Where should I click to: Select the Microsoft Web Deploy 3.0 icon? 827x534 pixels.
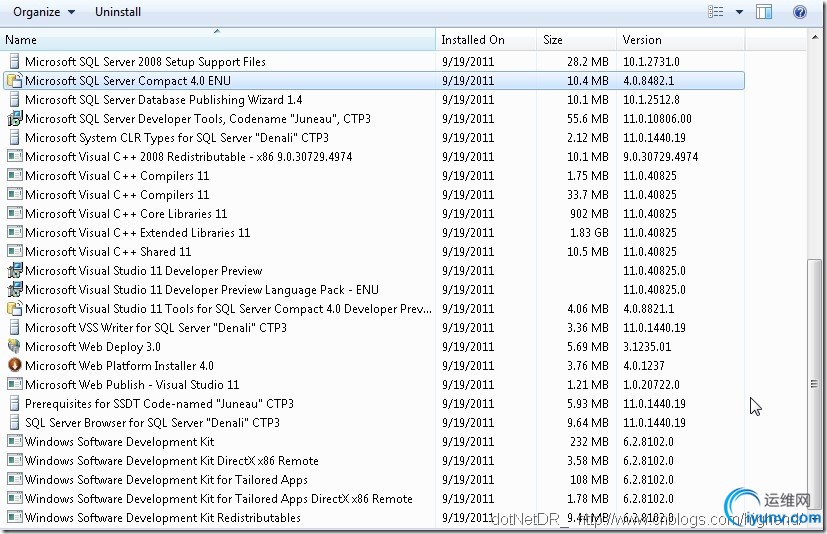(x=15, y=346)
